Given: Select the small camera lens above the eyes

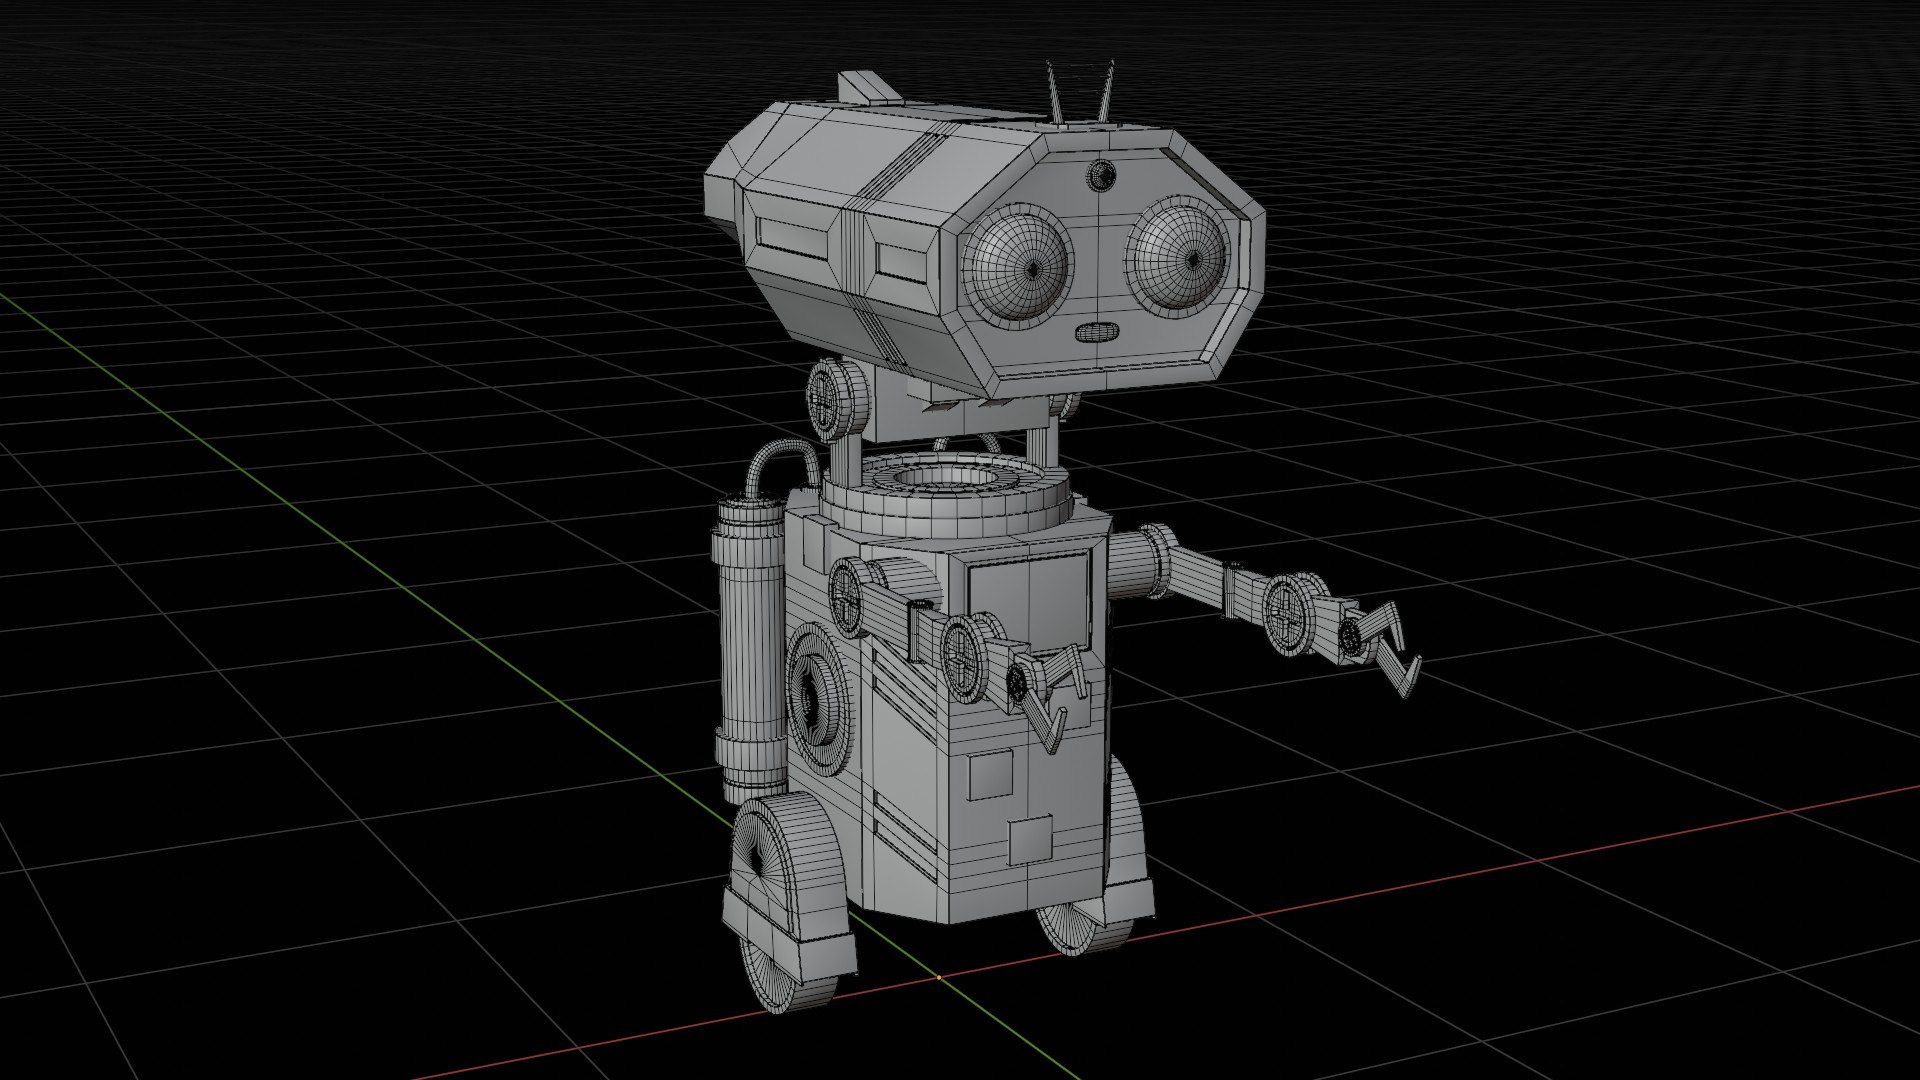Looking at the screenshot, I should [1101, 175].
